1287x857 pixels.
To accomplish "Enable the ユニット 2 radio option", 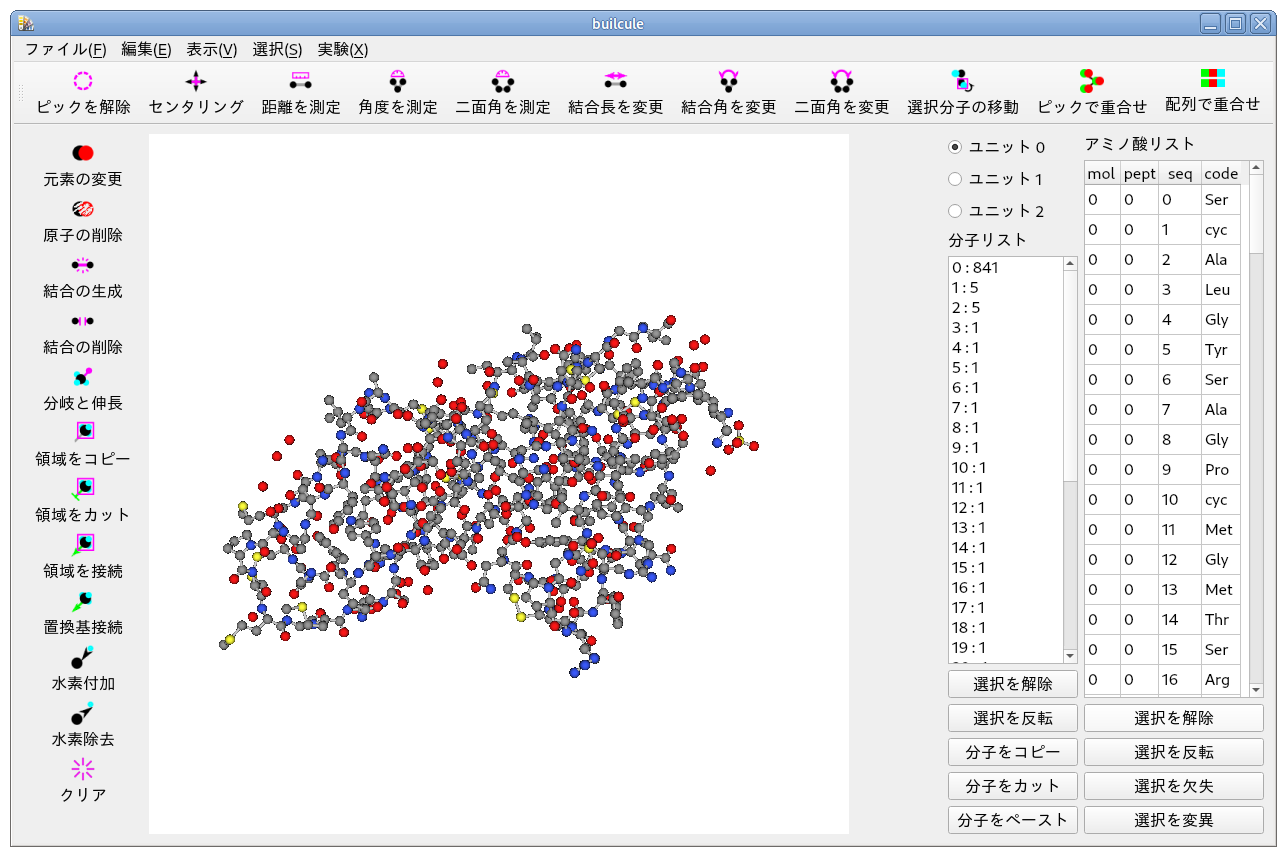I will (x=955, y=211).
